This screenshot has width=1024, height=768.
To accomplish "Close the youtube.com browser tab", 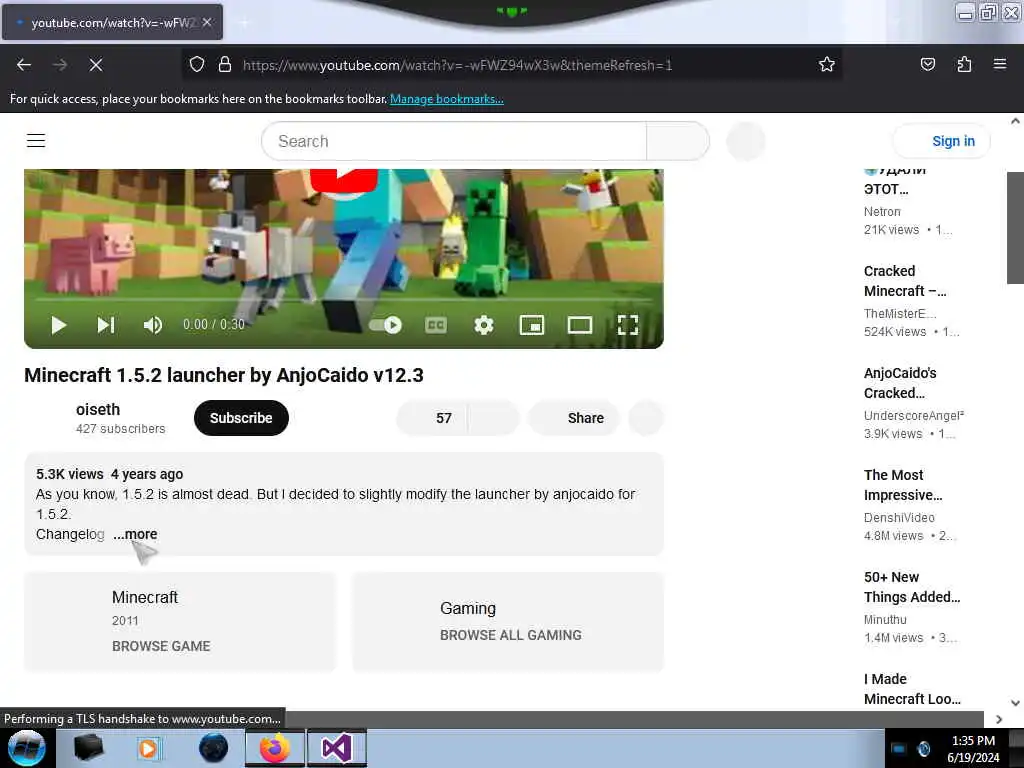I will click(206, 22).
